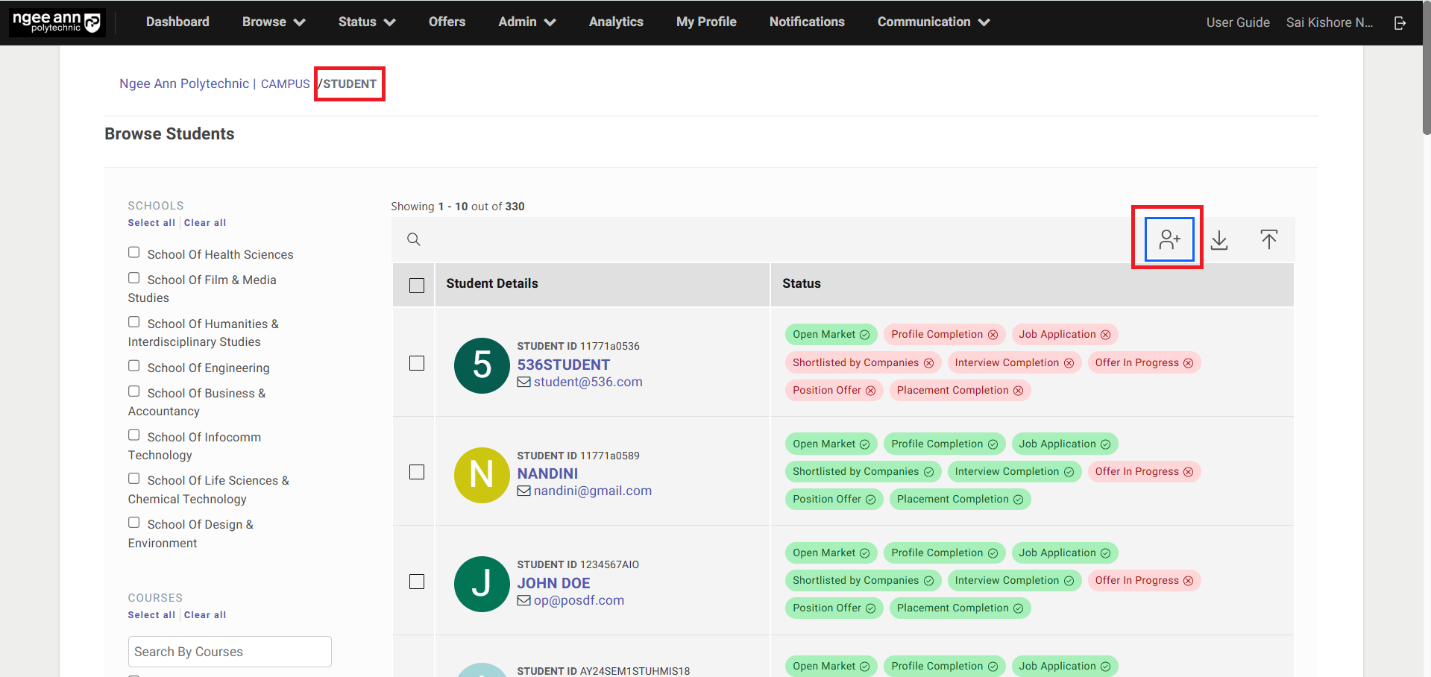Click the yellow N avatar for Nandini
The image size is (1431, 677).
pyautogui.click(x=482, y=475)
